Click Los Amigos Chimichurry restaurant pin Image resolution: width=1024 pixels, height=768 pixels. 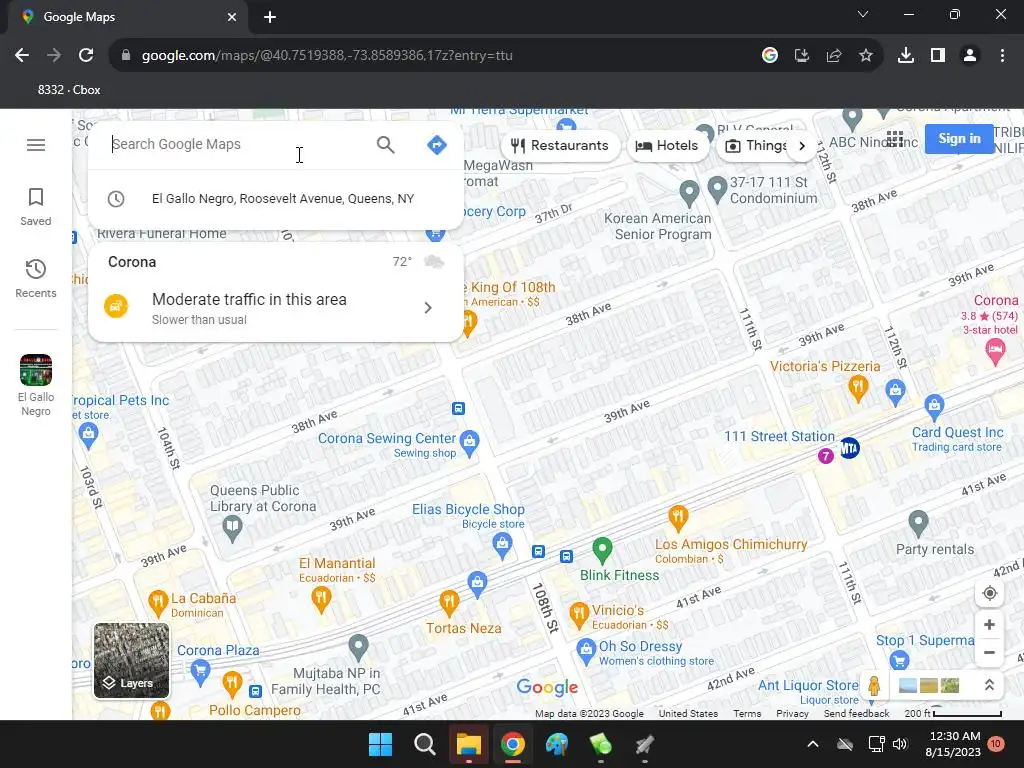tap(678, 519)
